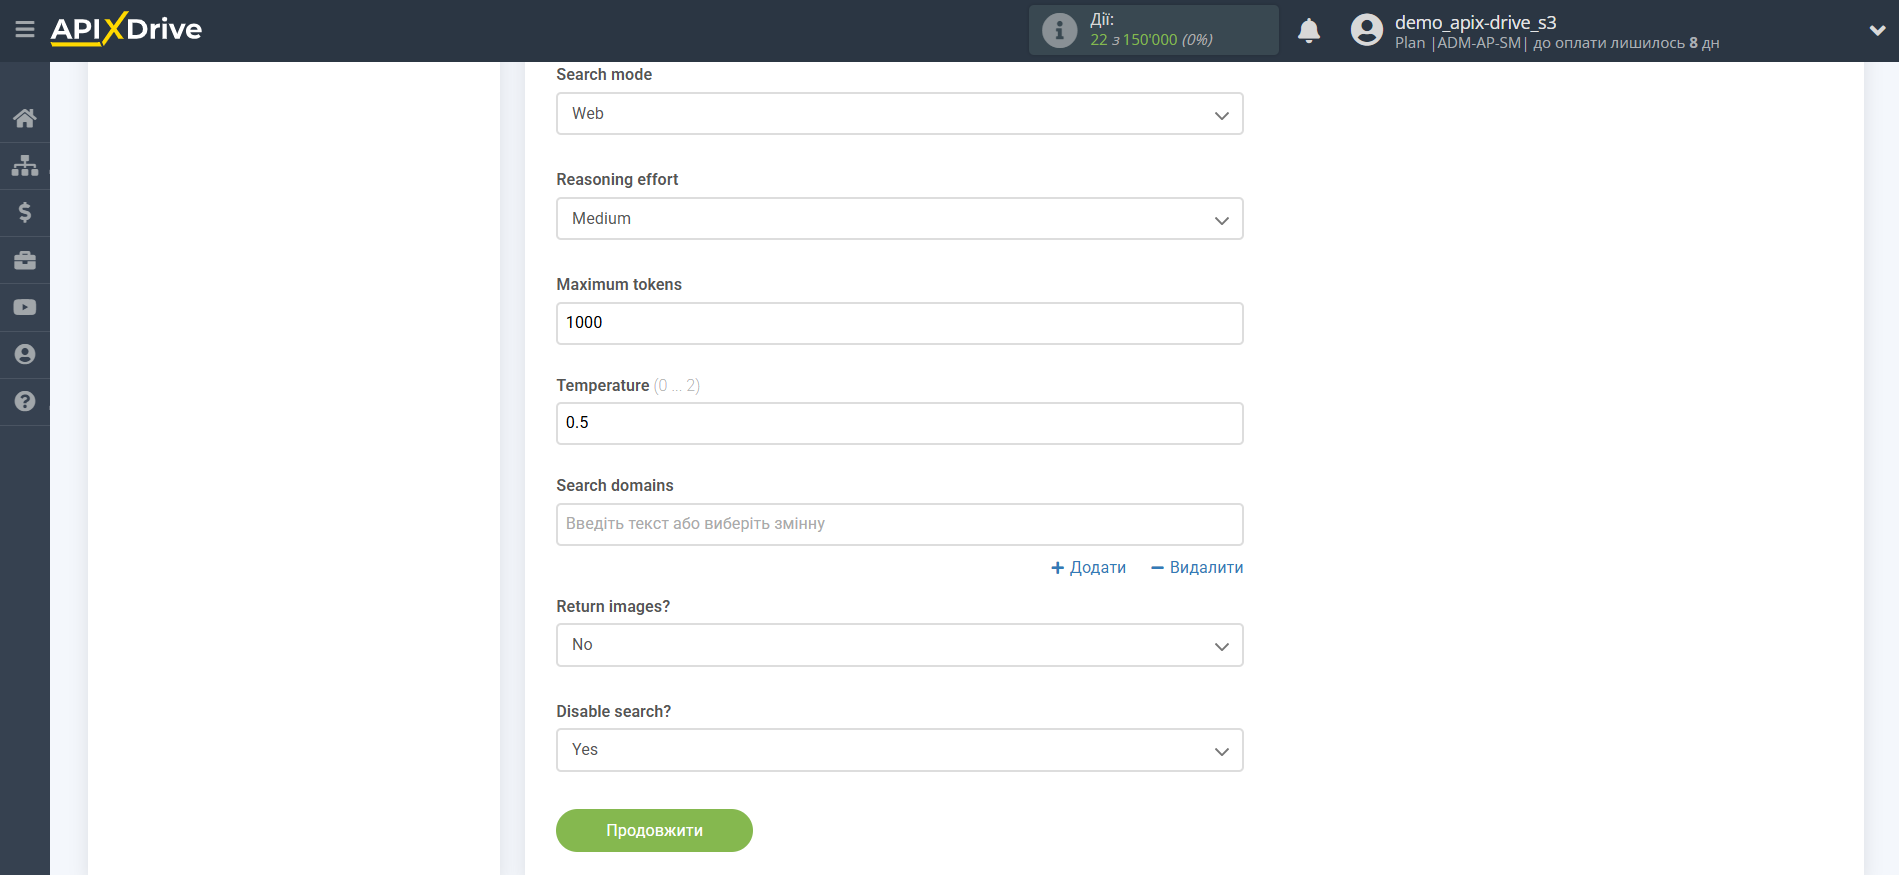Expand the Search mode dropdown
This screenshot has height=875, width=1899.
click(x=899, y=114)
